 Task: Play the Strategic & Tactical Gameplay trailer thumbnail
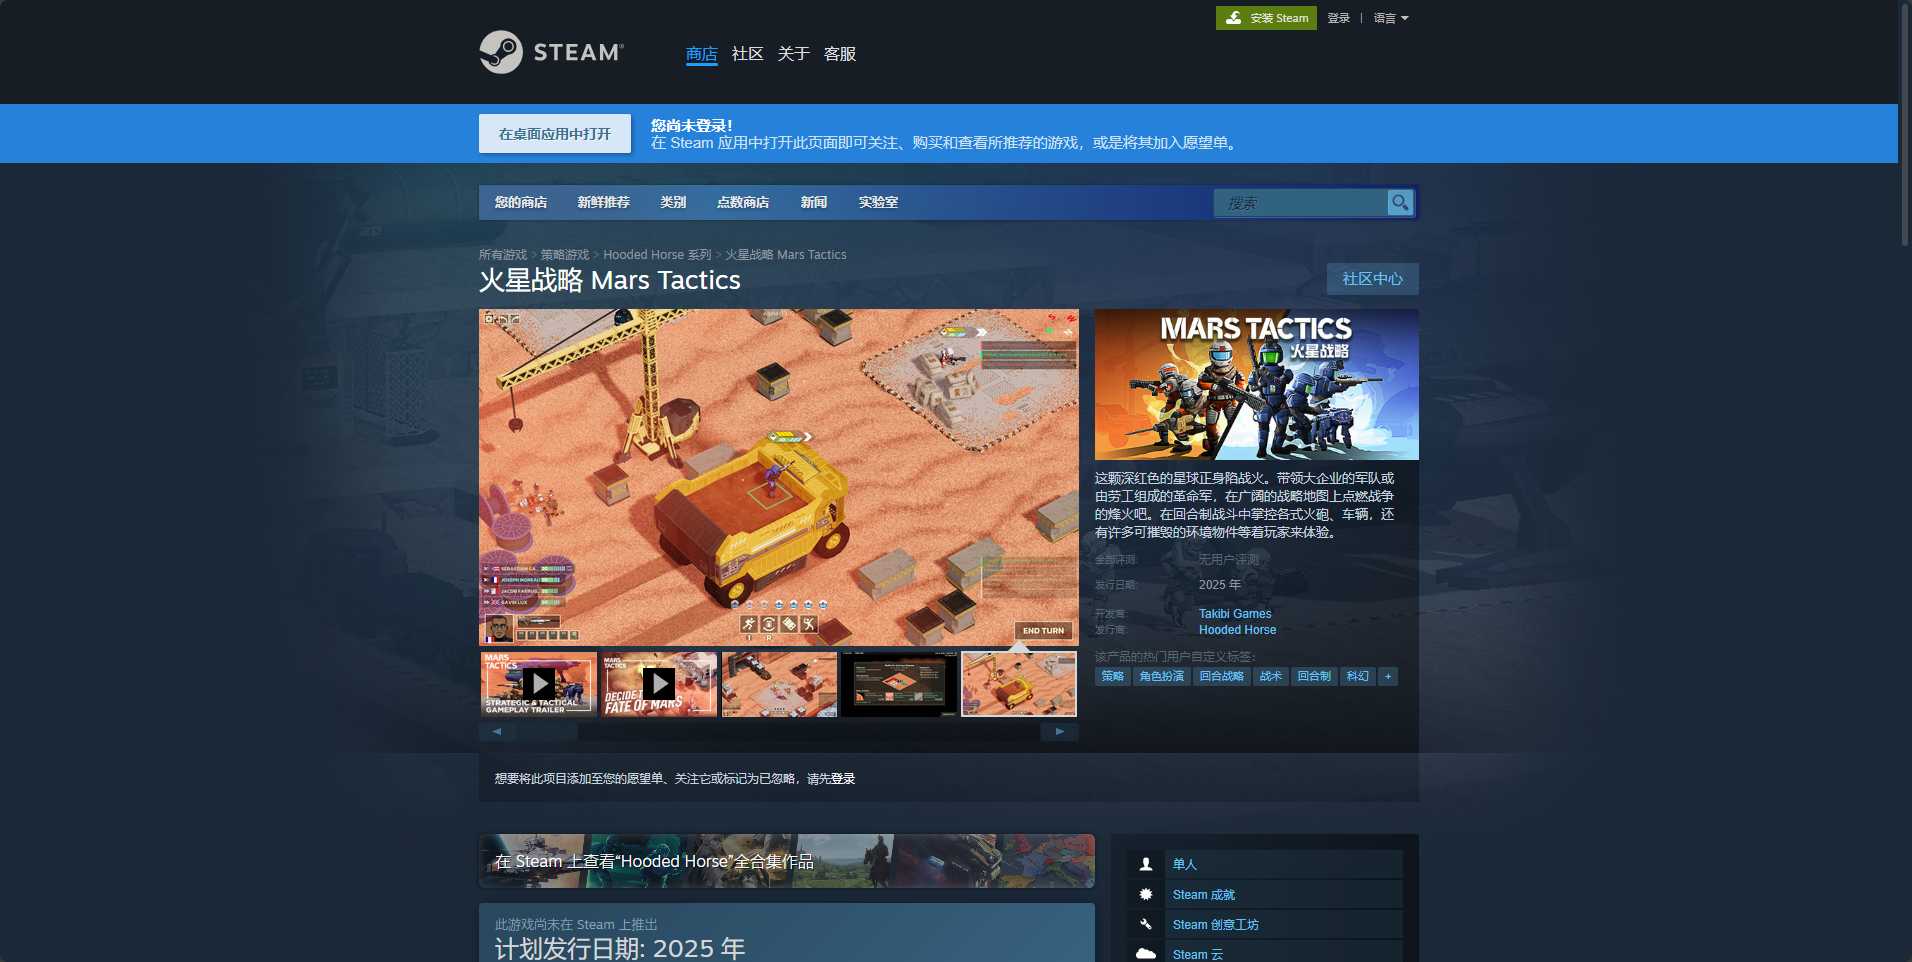coord(539,684)
